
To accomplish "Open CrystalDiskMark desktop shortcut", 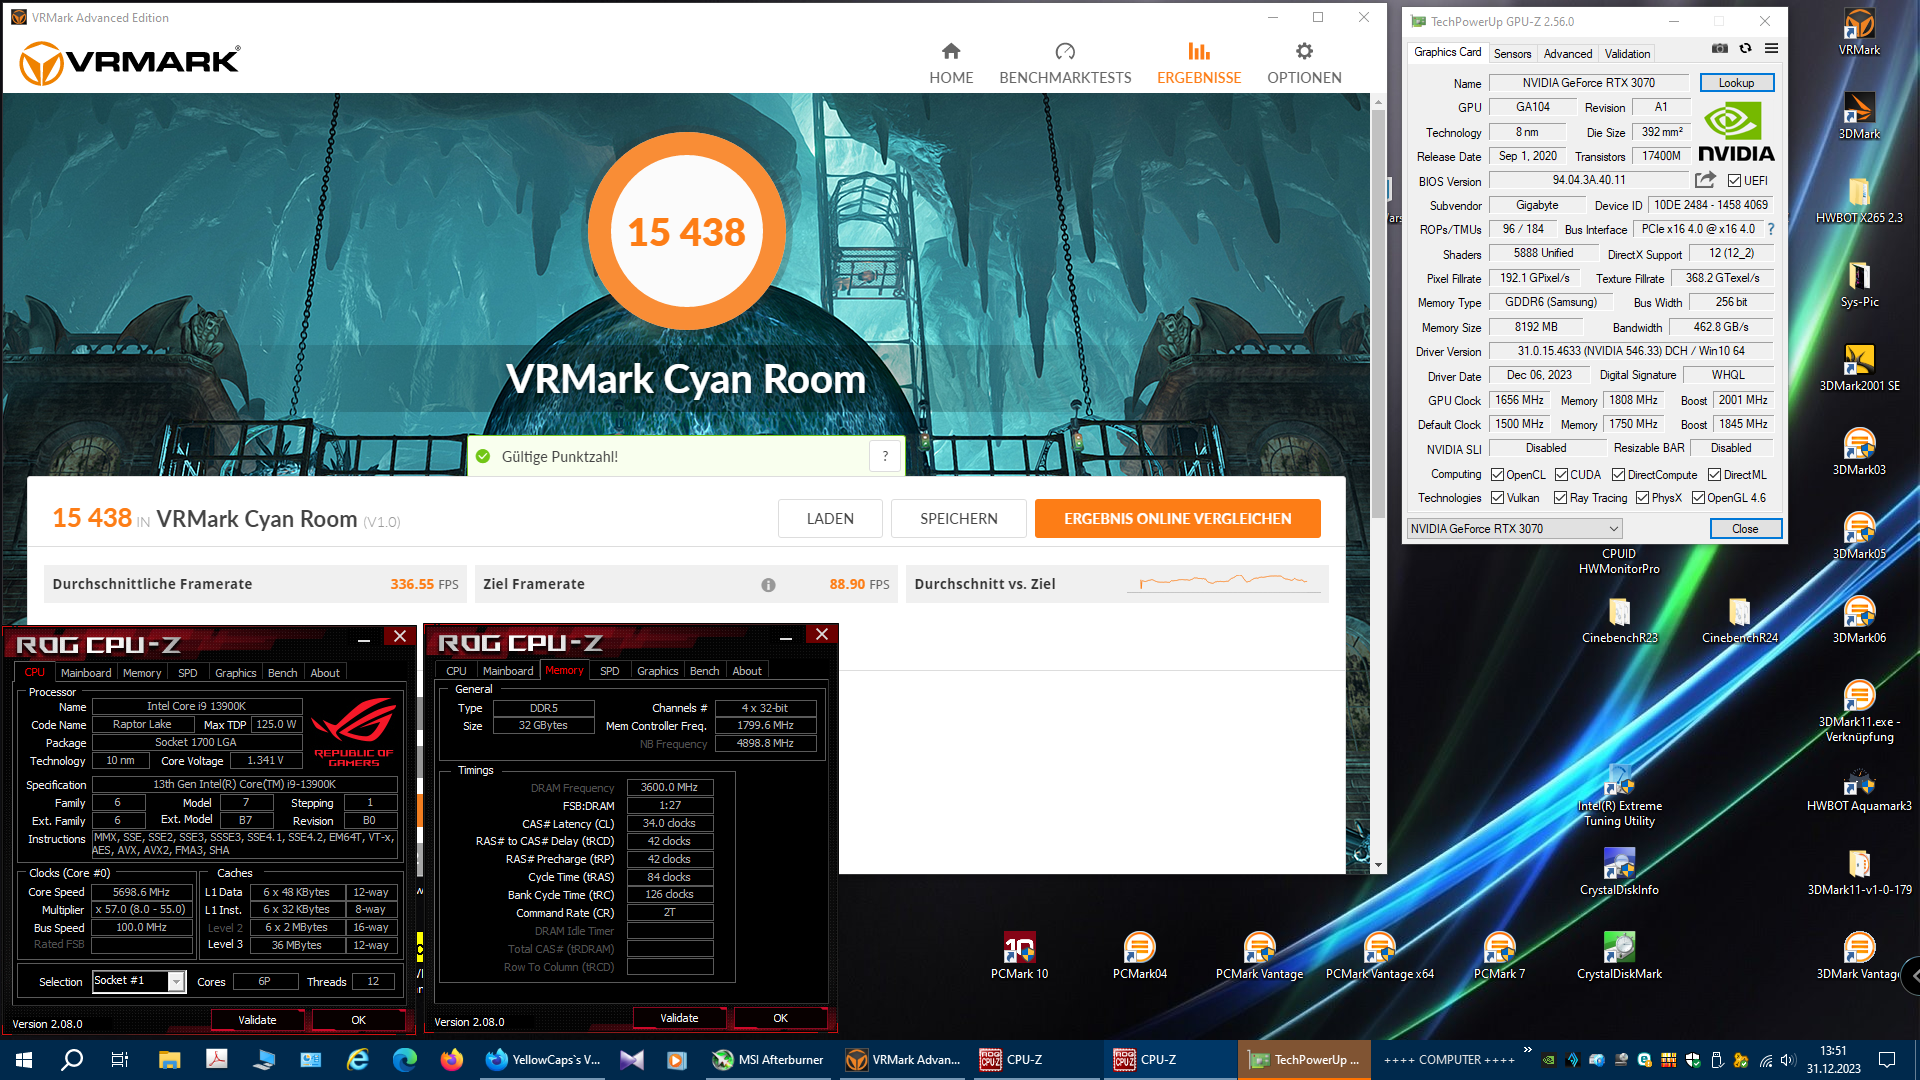I will pyautogui.click(x=1619, y=956).
